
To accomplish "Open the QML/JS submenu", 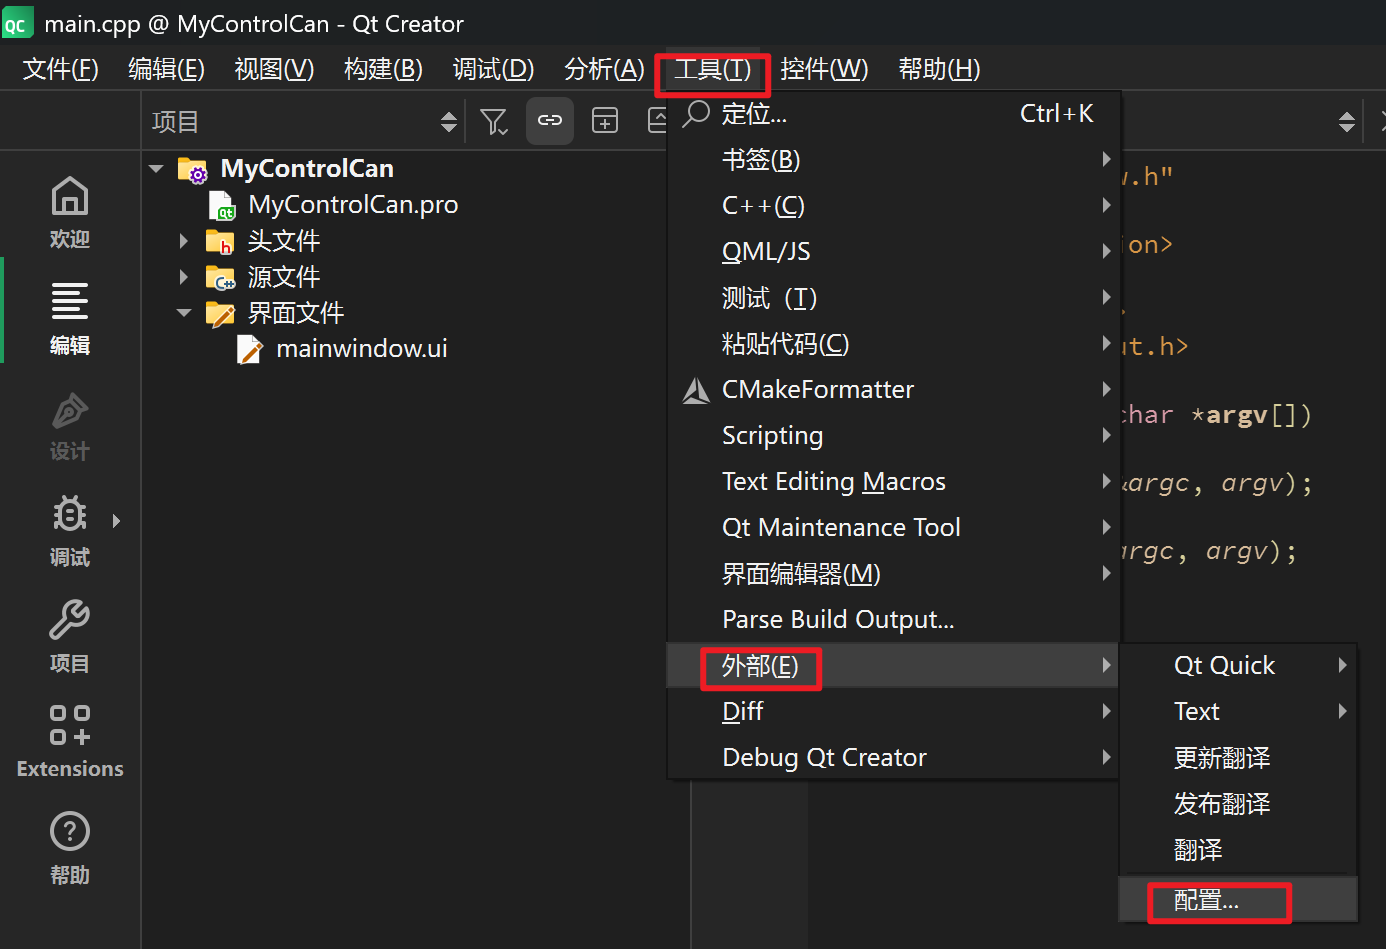I will [894, 252].
